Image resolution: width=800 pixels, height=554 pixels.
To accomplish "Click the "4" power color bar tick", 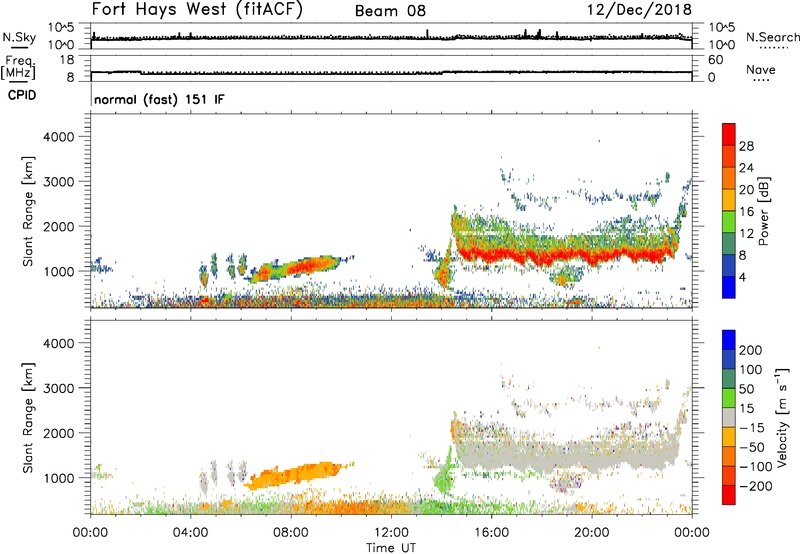I will pos(742,277).
